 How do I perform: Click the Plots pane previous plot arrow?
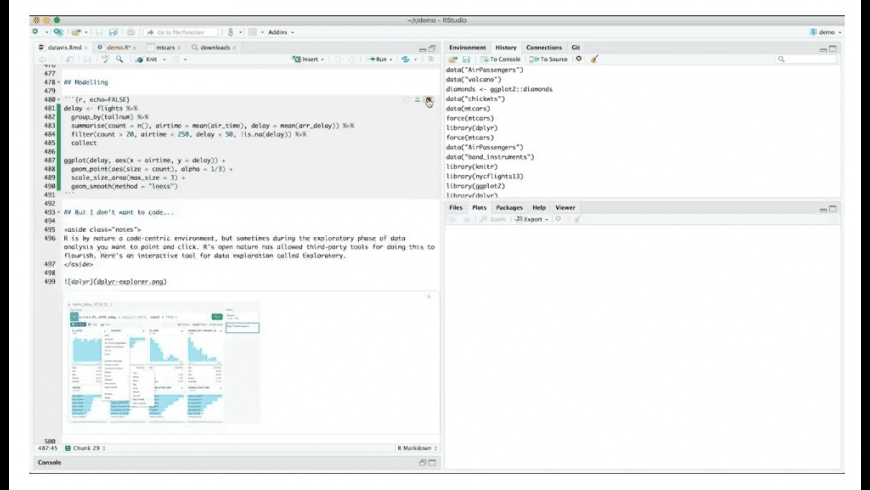point(453,219)
